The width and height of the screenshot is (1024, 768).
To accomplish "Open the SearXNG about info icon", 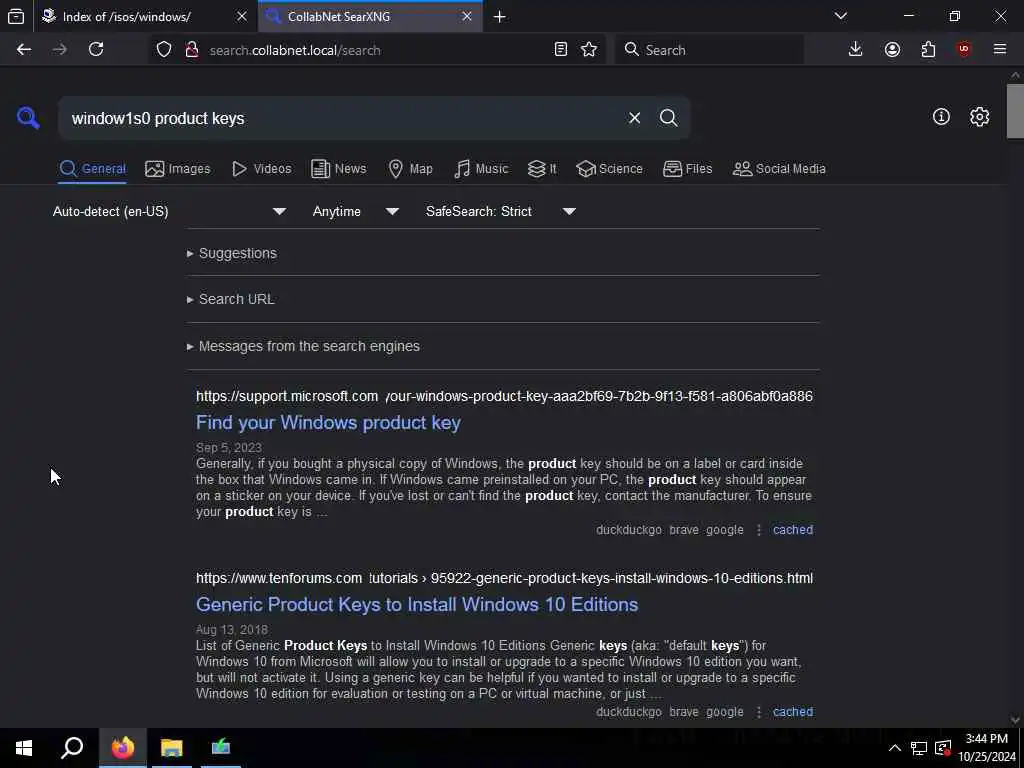I will (941, 117).
